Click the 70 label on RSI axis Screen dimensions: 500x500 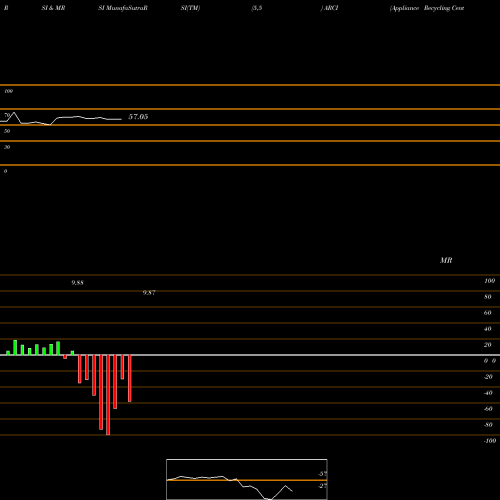[x=7, y=115]
